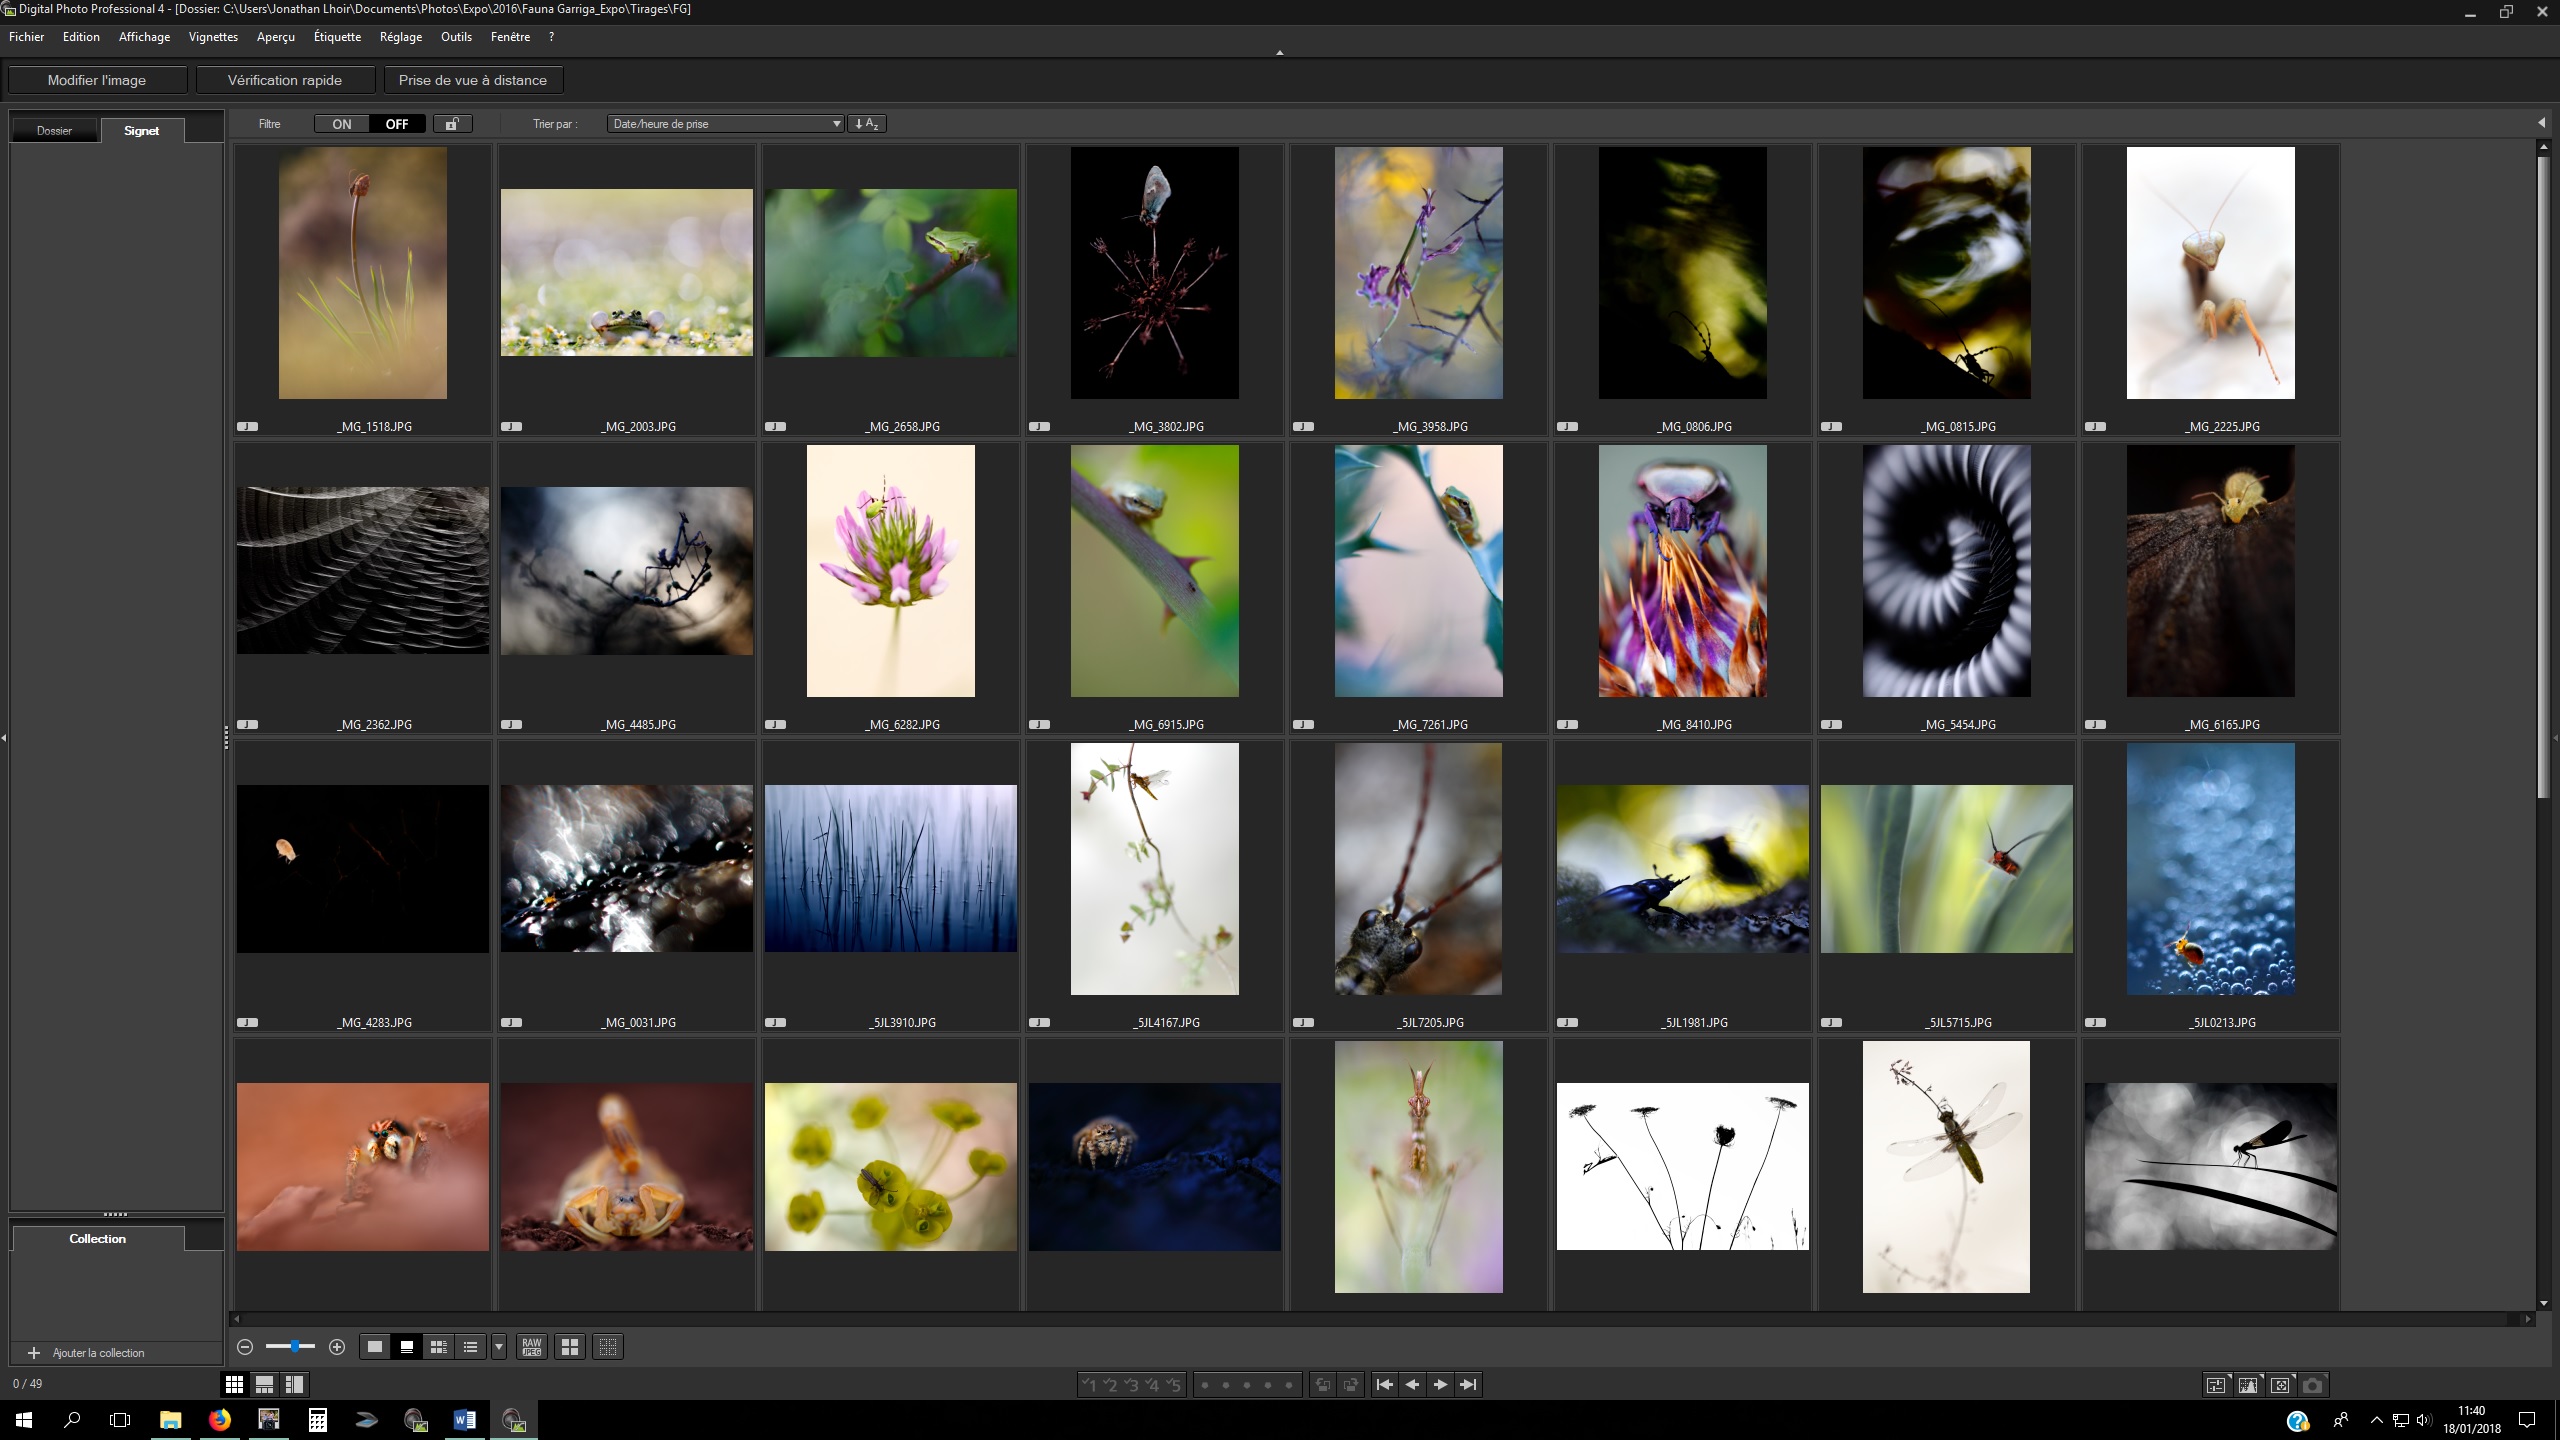2560x1440 pixels.
Task: Switch to preview with side filmstrip layout
Action: [x=294, y=1384]
